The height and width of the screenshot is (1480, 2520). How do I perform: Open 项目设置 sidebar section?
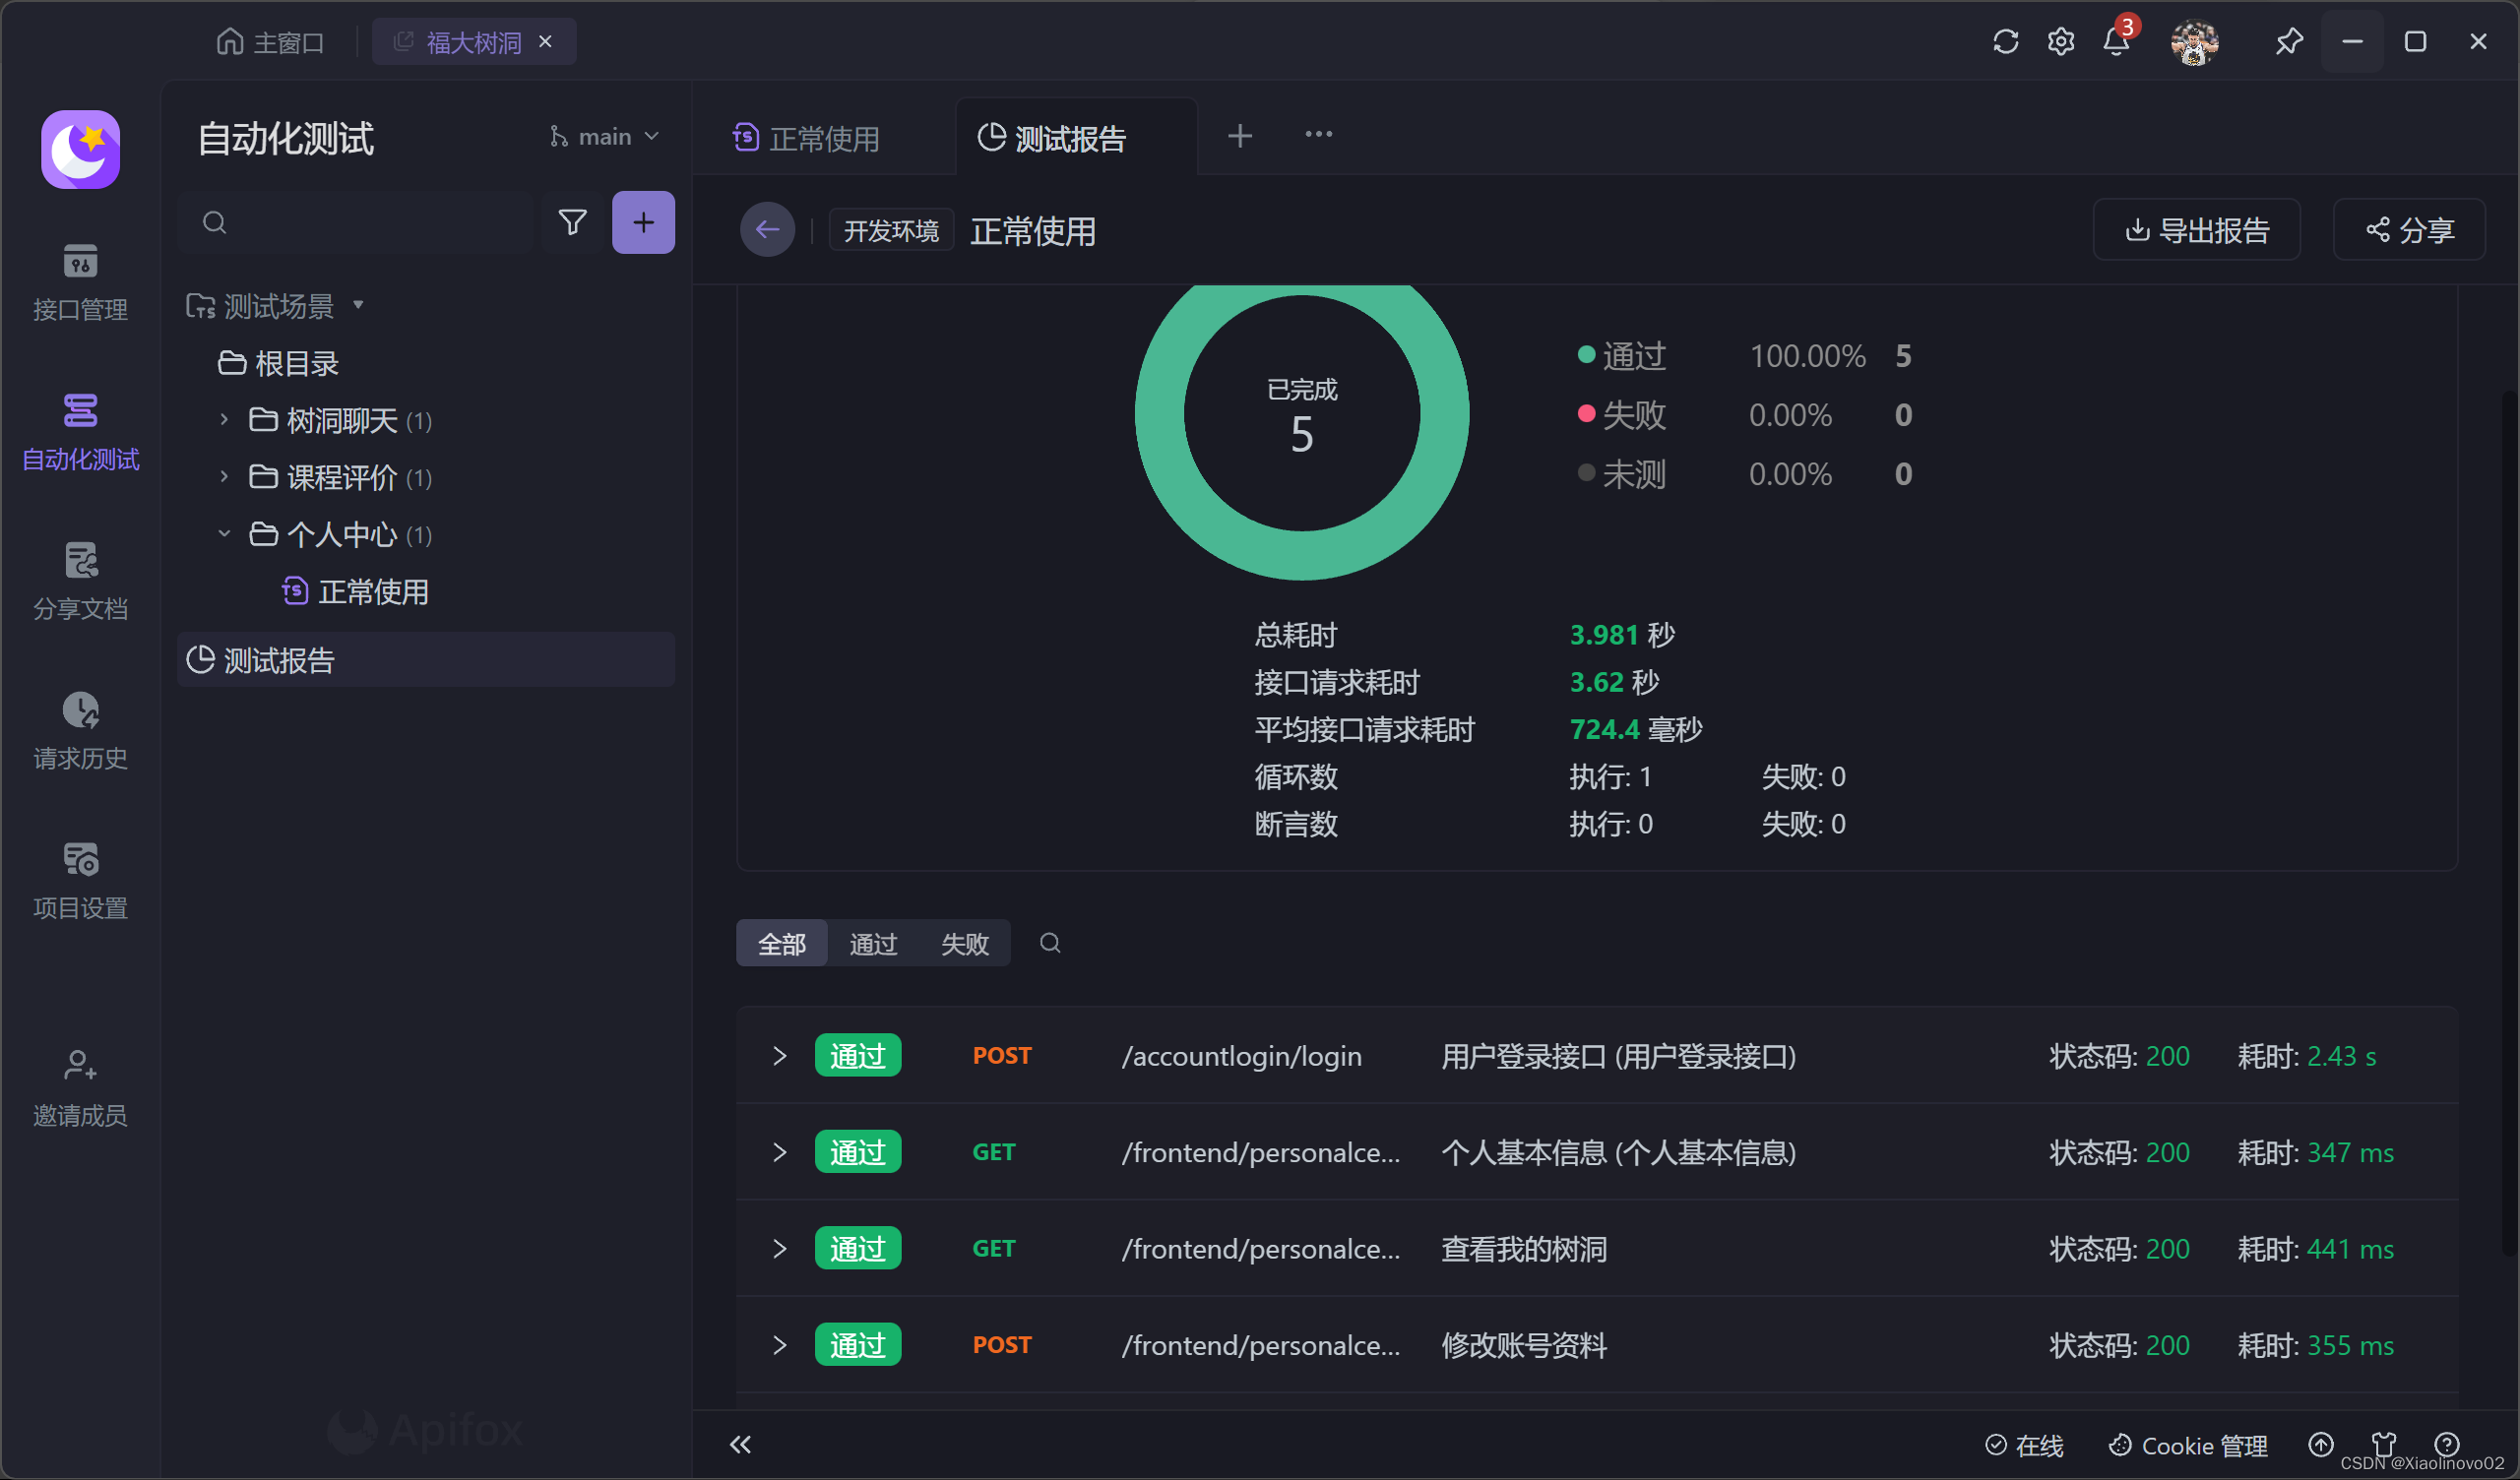(80, 882)
